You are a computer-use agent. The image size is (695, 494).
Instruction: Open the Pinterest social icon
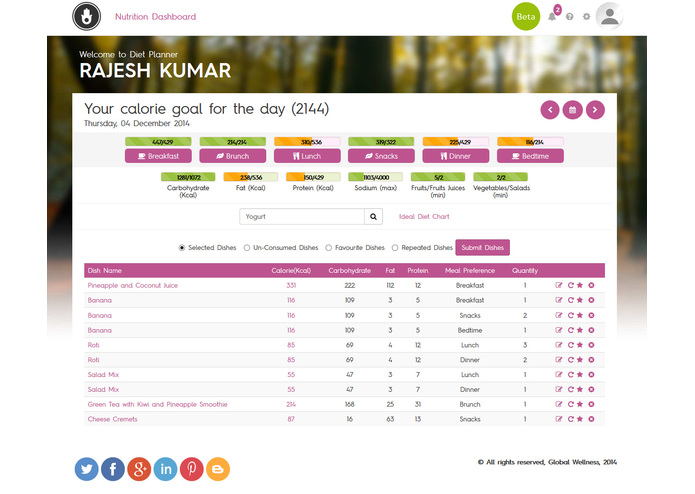191,469
